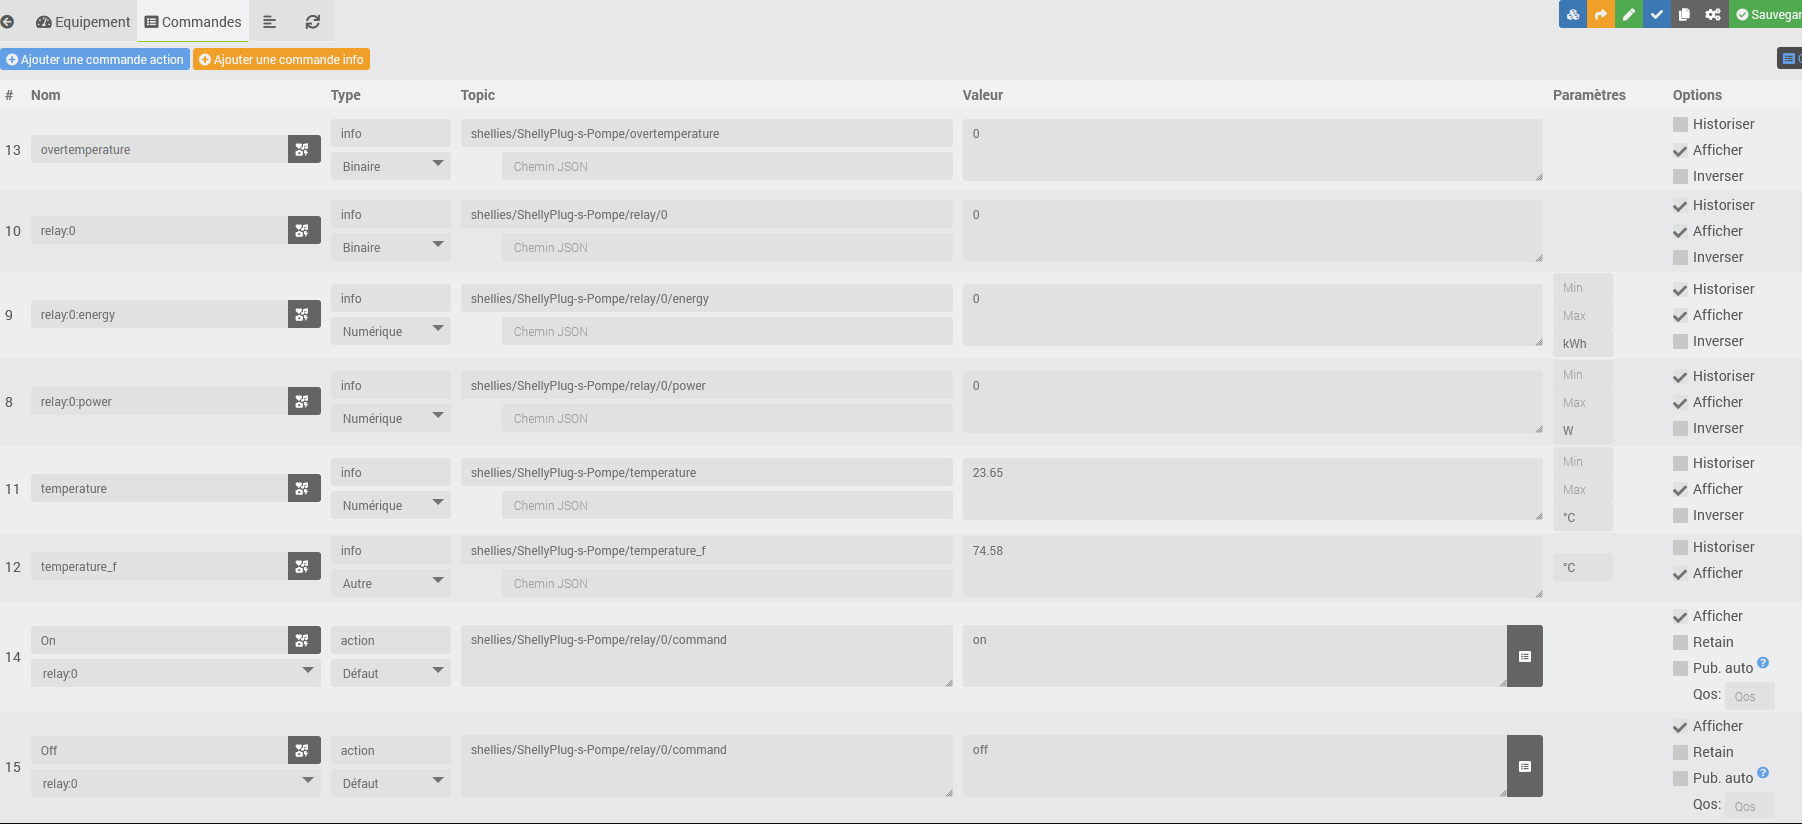The height and width of the screenshot is (824, 1802).
Task: Click the Min field for relay:0:energy
Action: coord(1582,287)
